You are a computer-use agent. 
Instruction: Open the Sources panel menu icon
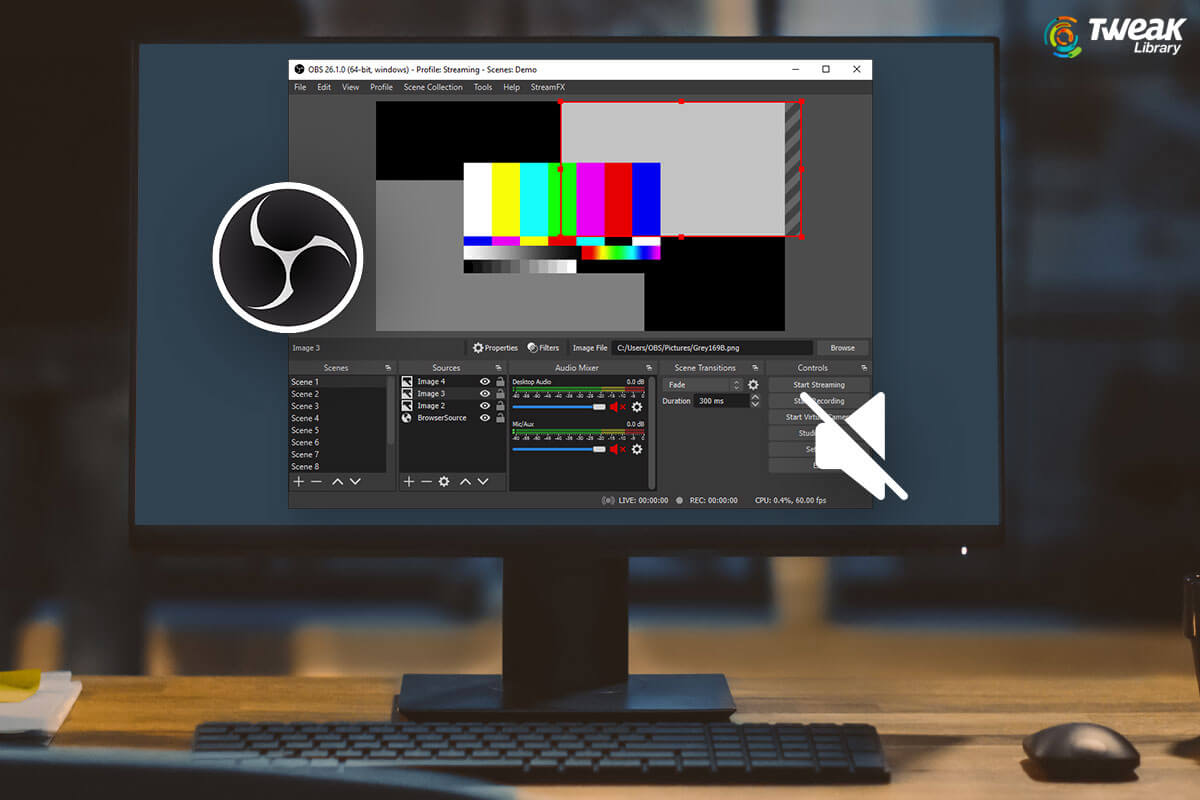498,368
